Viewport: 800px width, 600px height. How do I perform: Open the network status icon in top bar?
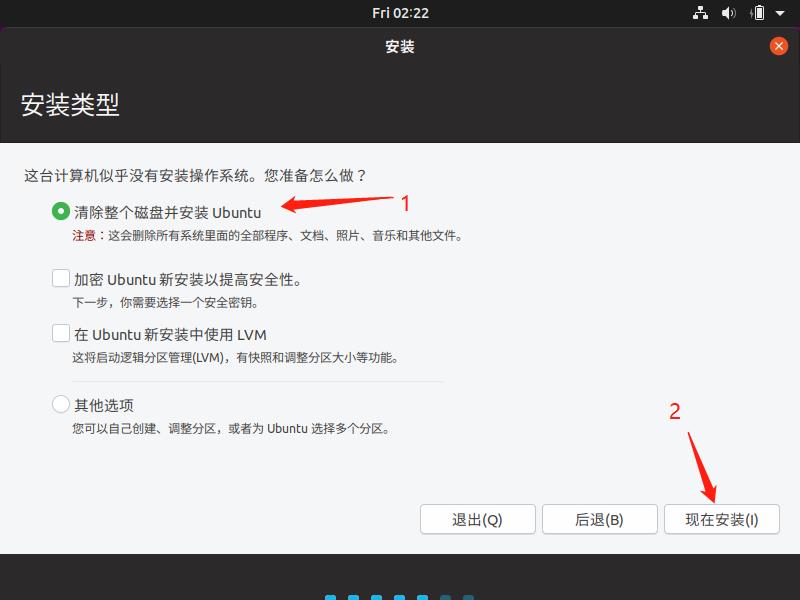click(x=700, y=13)
